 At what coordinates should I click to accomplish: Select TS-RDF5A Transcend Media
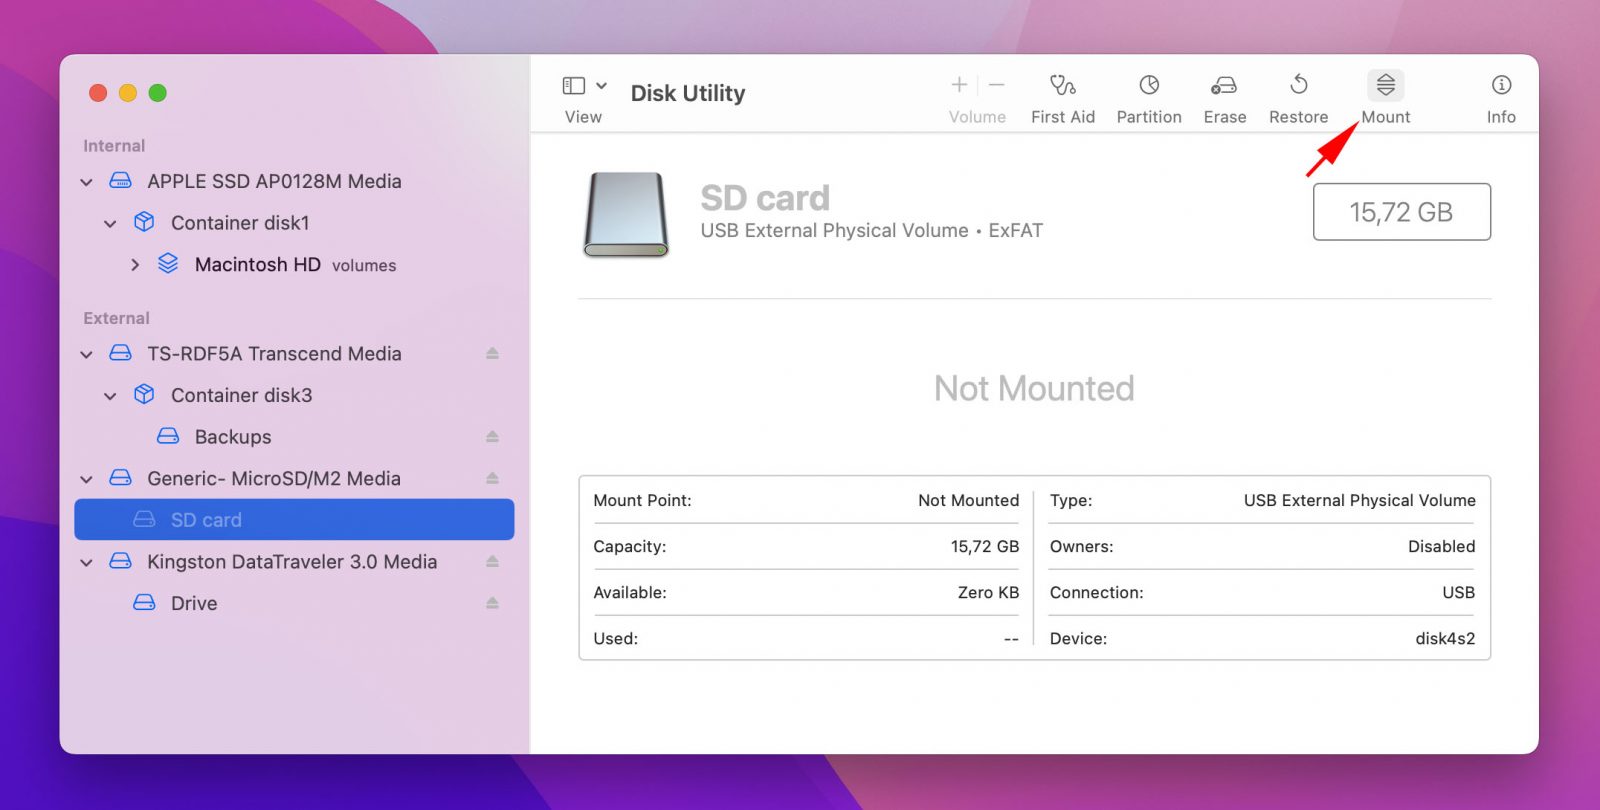[x=294, y=353]
